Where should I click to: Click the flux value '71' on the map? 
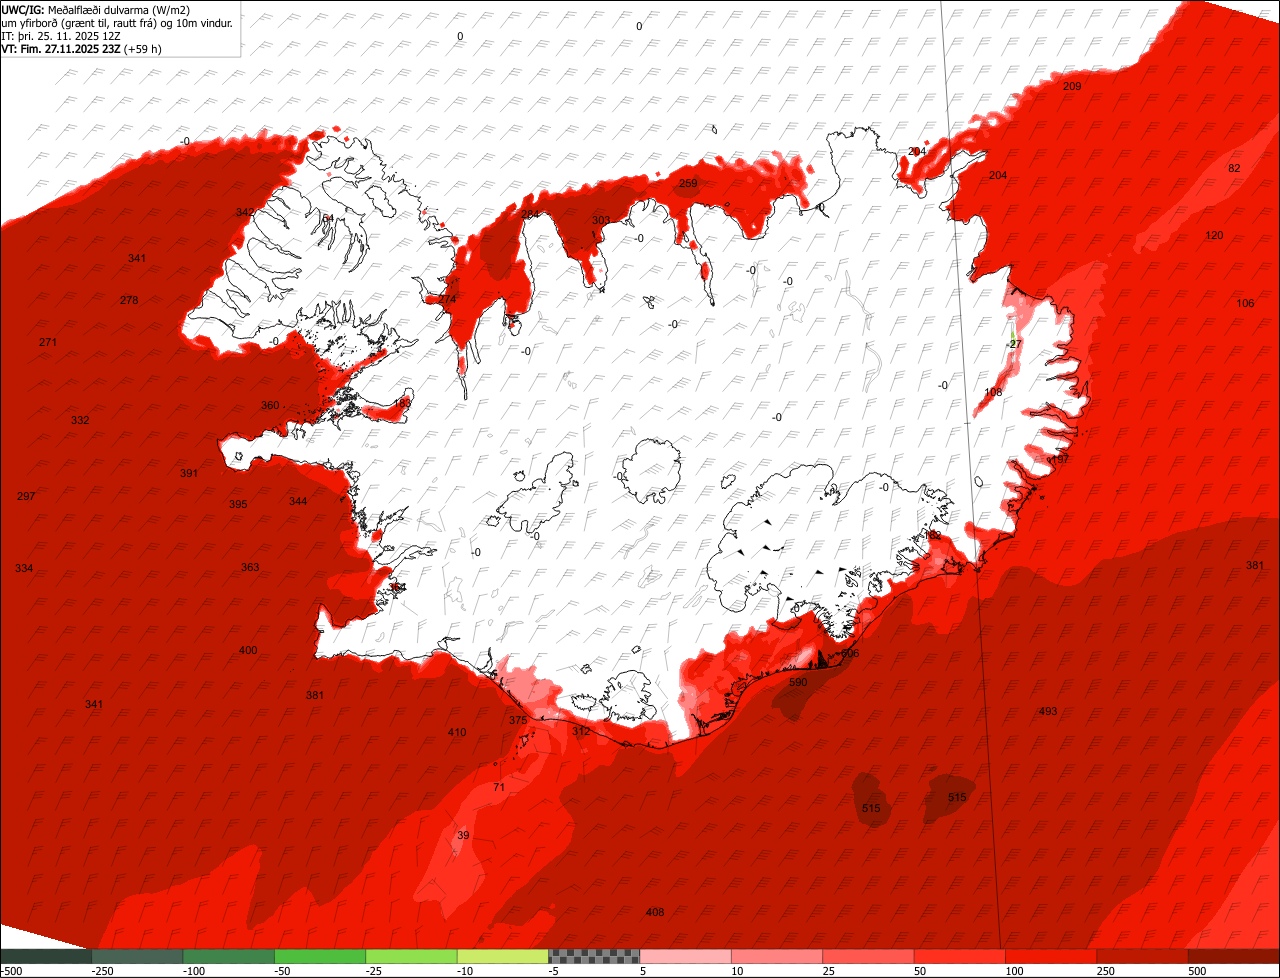499,787
